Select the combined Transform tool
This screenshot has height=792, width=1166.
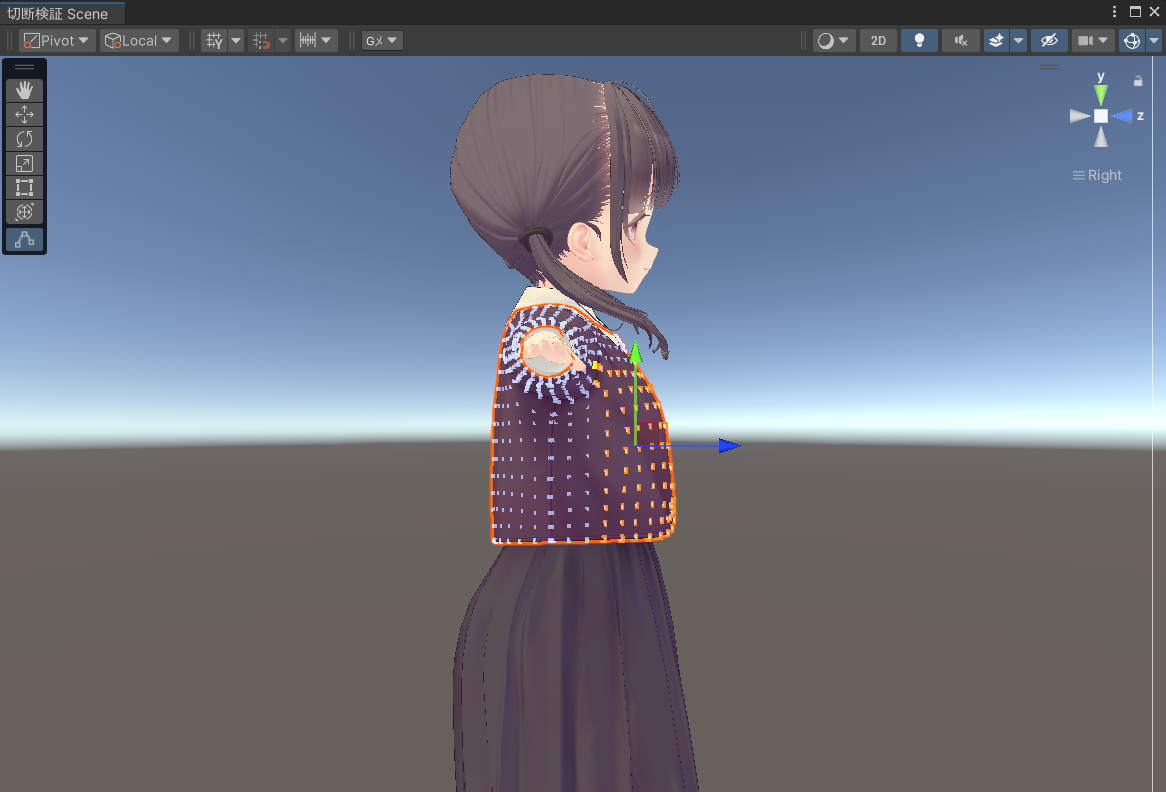tap(25, 212)
